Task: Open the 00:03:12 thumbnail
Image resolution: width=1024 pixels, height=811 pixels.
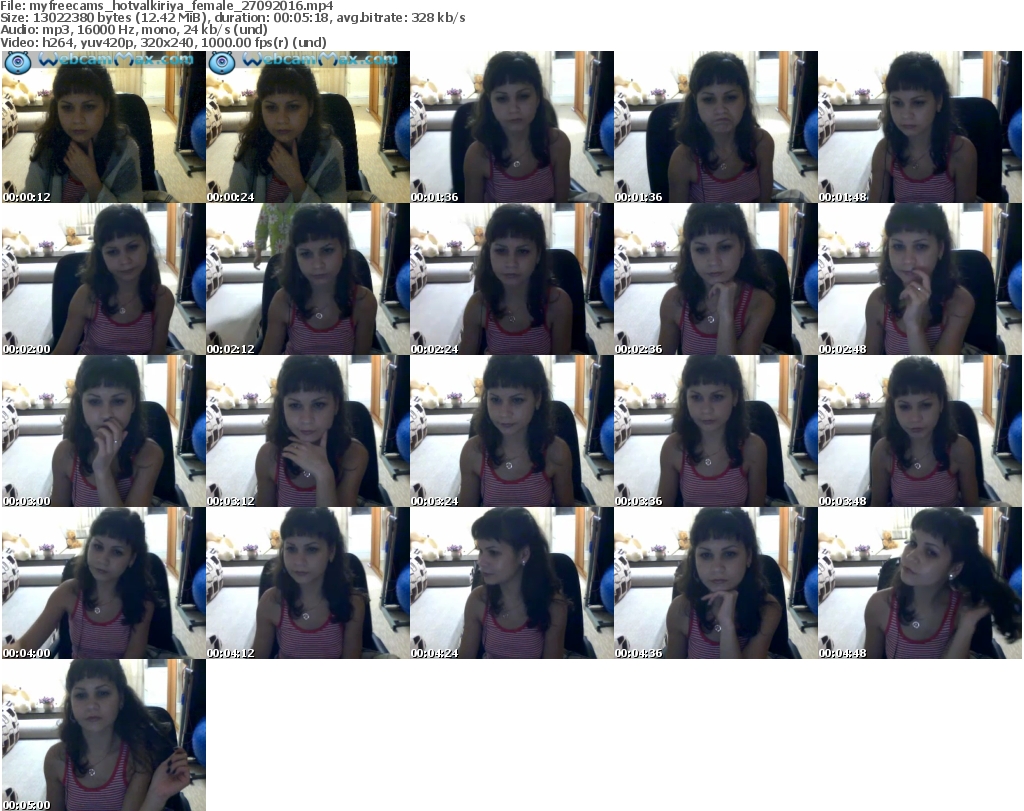Action: pyautogui.click(x=307, y=431)
